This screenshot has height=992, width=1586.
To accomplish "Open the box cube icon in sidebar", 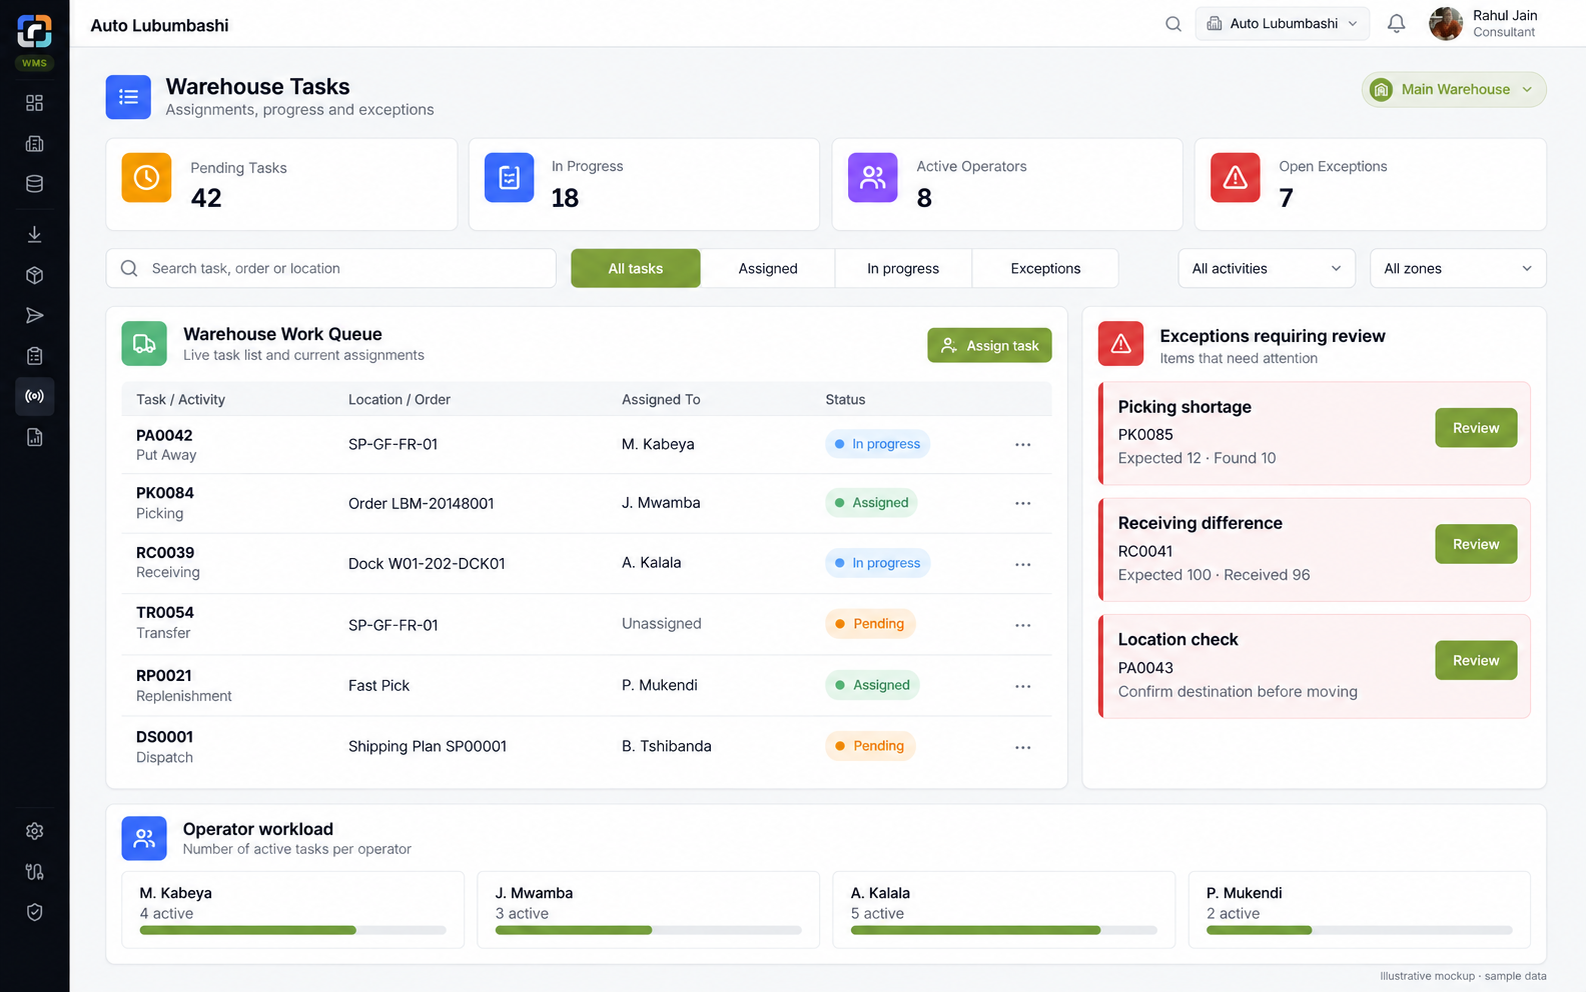I will click(x=34, y=275).
